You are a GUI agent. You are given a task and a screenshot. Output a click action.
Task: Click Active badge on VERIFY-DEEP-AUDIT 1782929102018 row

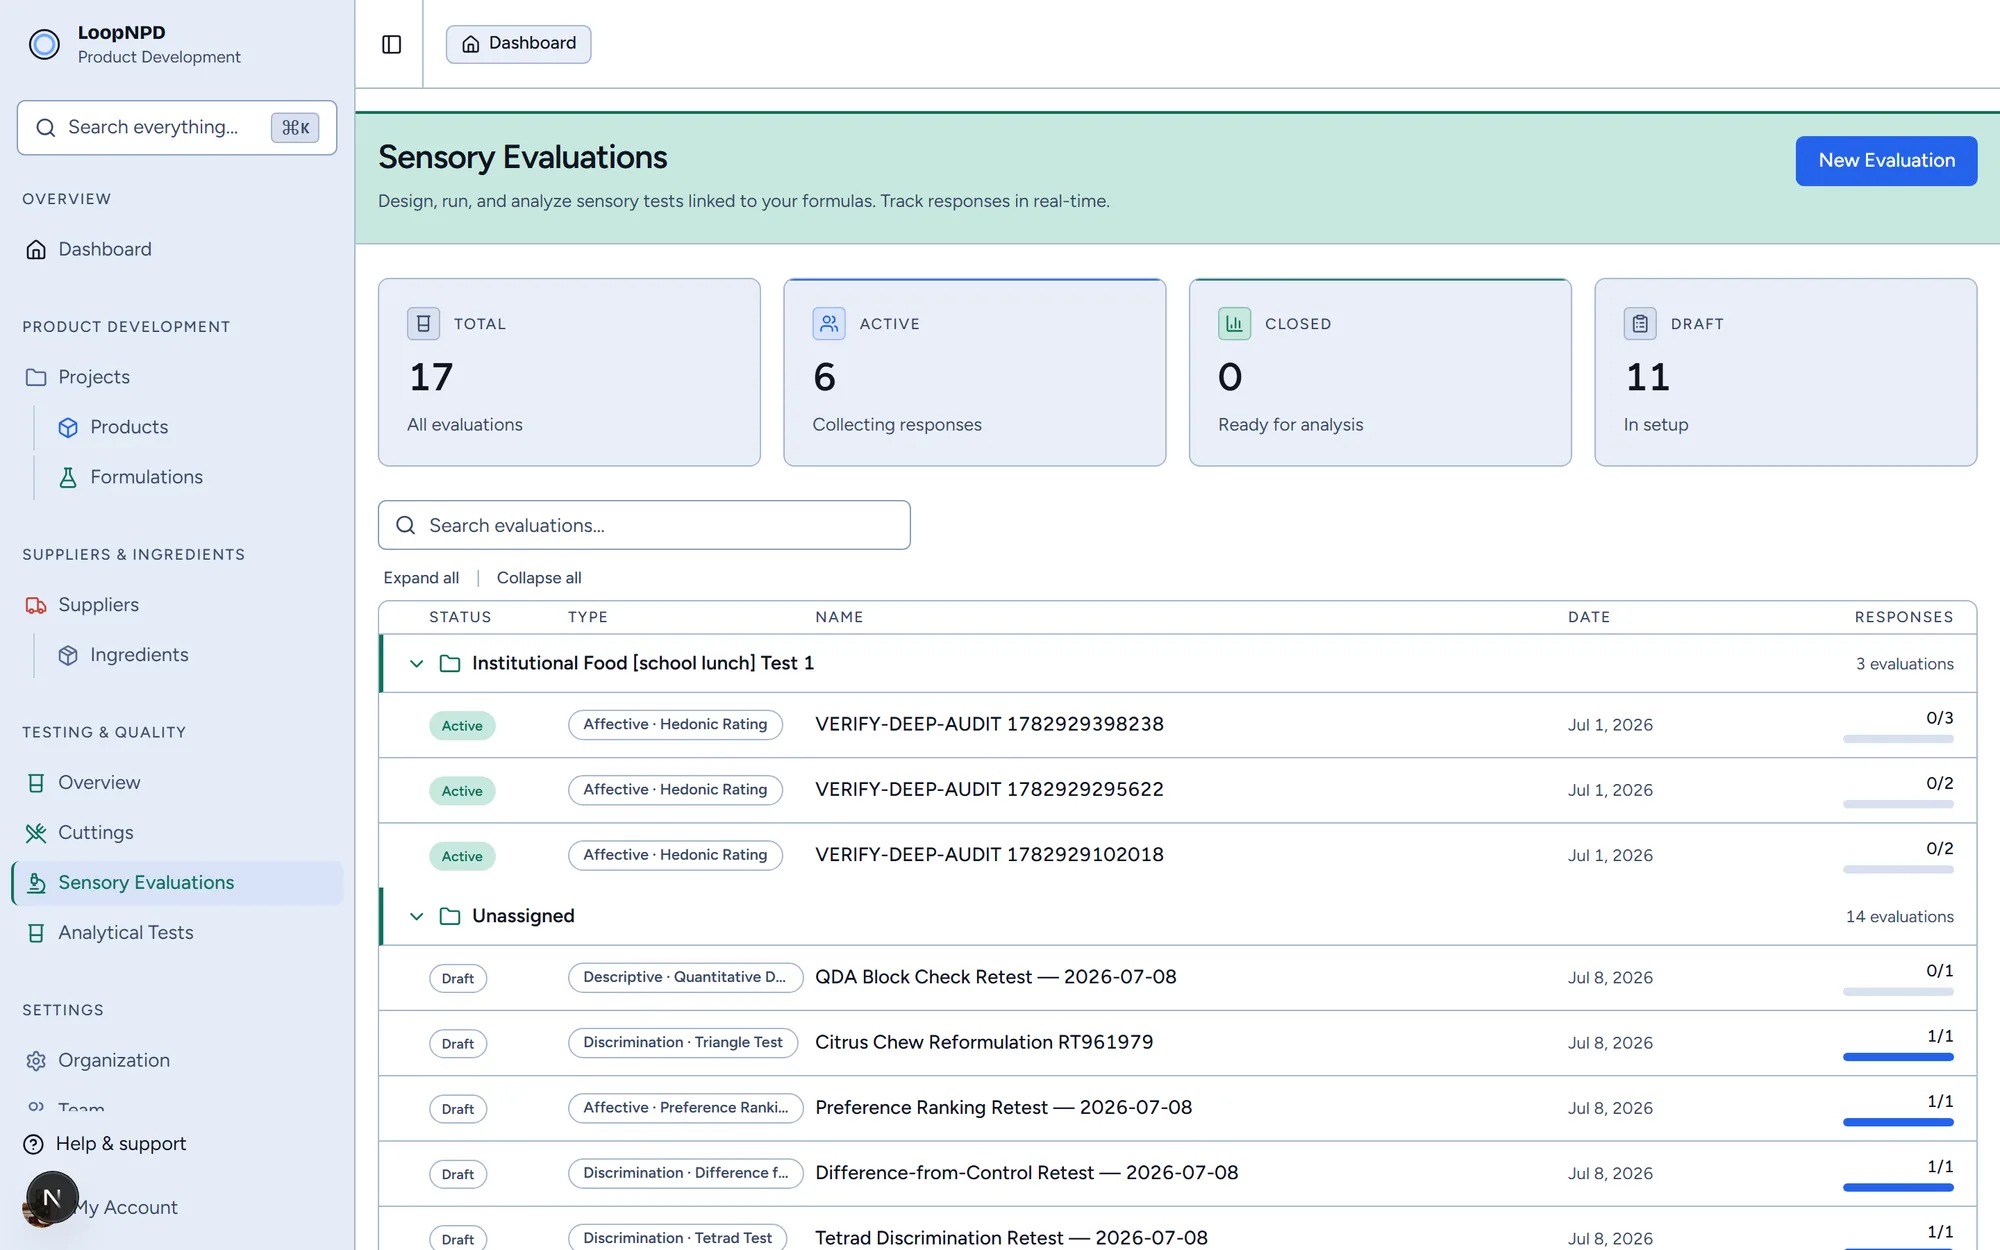(x=462, y=856)
